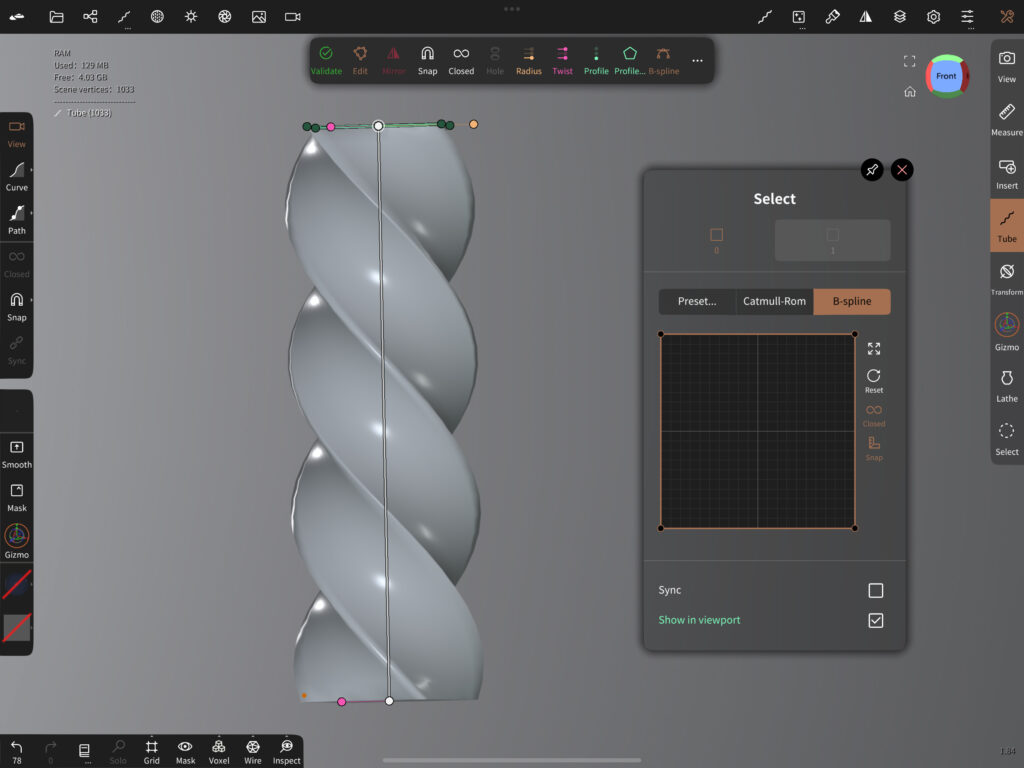The image size is (1024, 768).
Task: Open the Transform tool
Action: tap(1006, 277)
